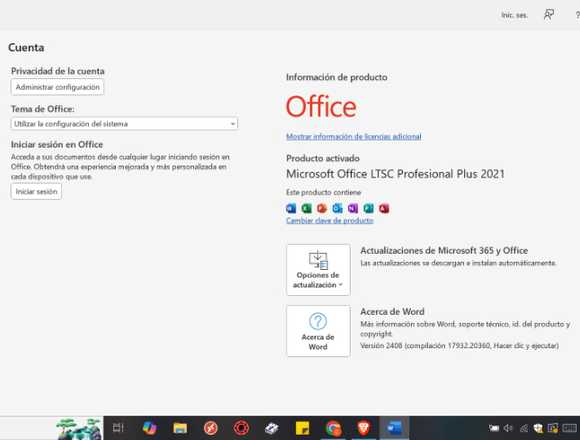Screen dimensions: 580x440
Task: Open the Acerca de Word info button
Action: tap(318, 331)
